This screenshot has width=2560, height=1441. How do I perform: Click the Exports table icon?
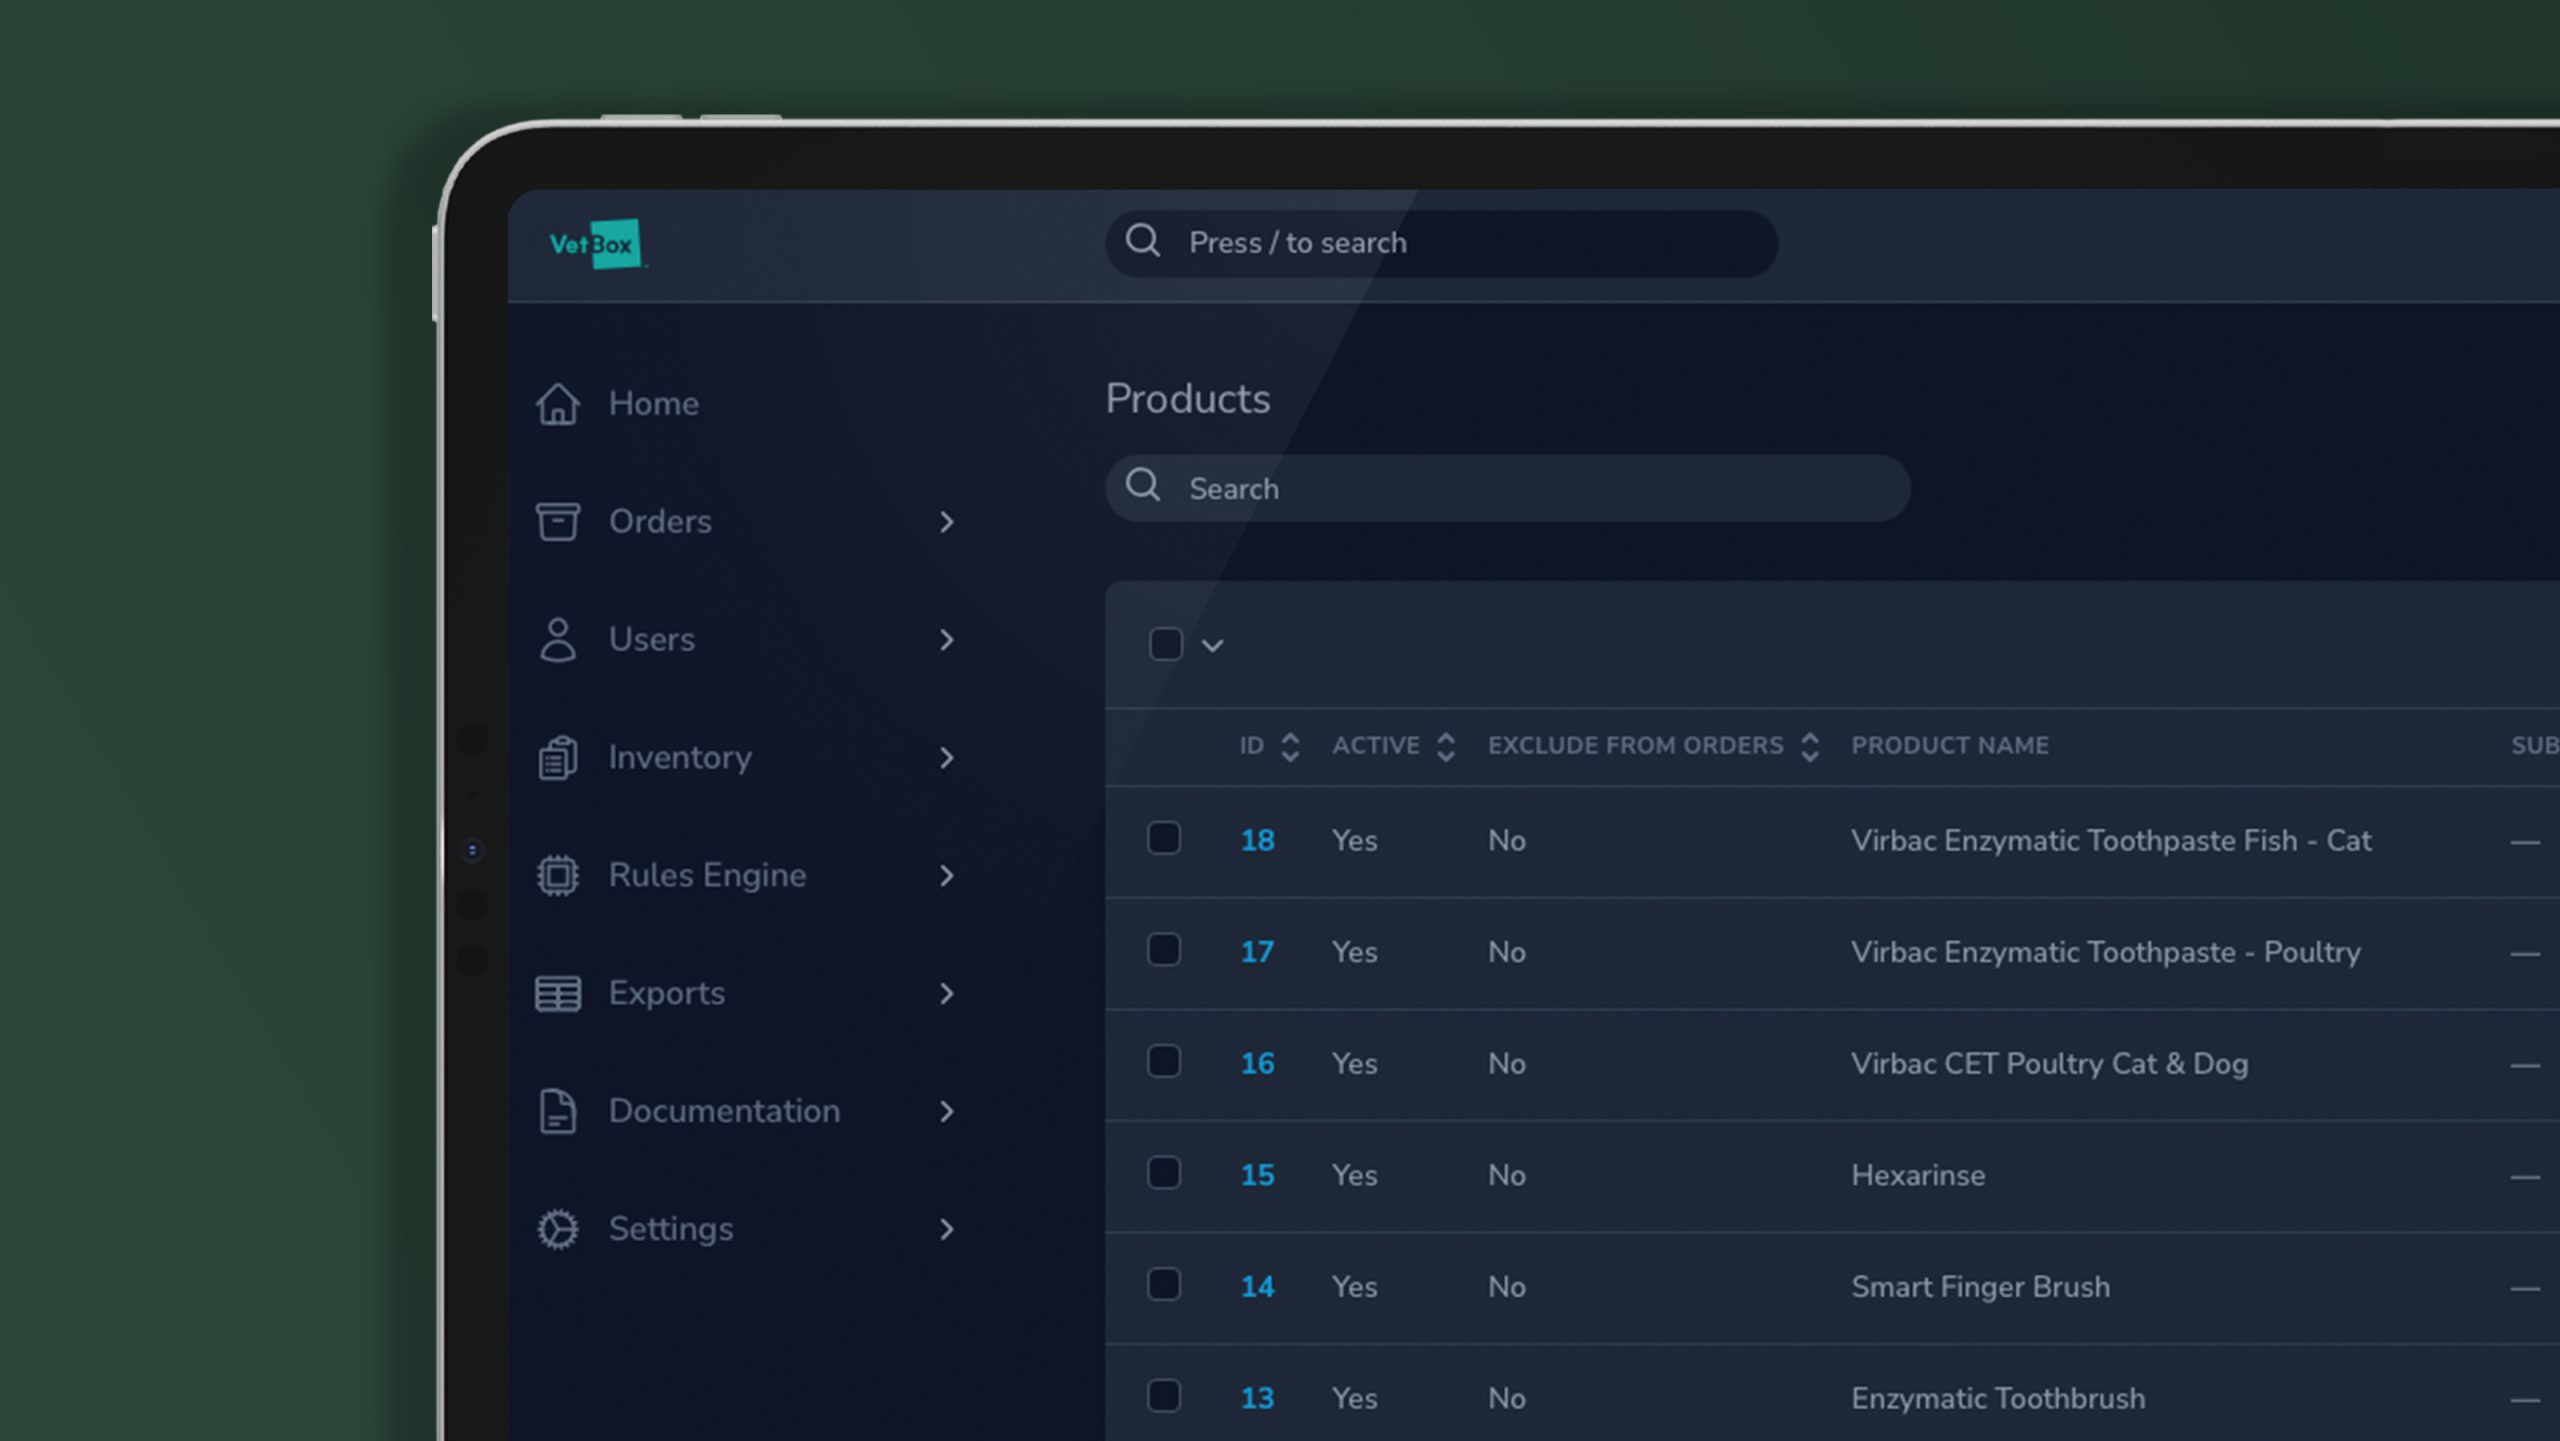(557, 993)
